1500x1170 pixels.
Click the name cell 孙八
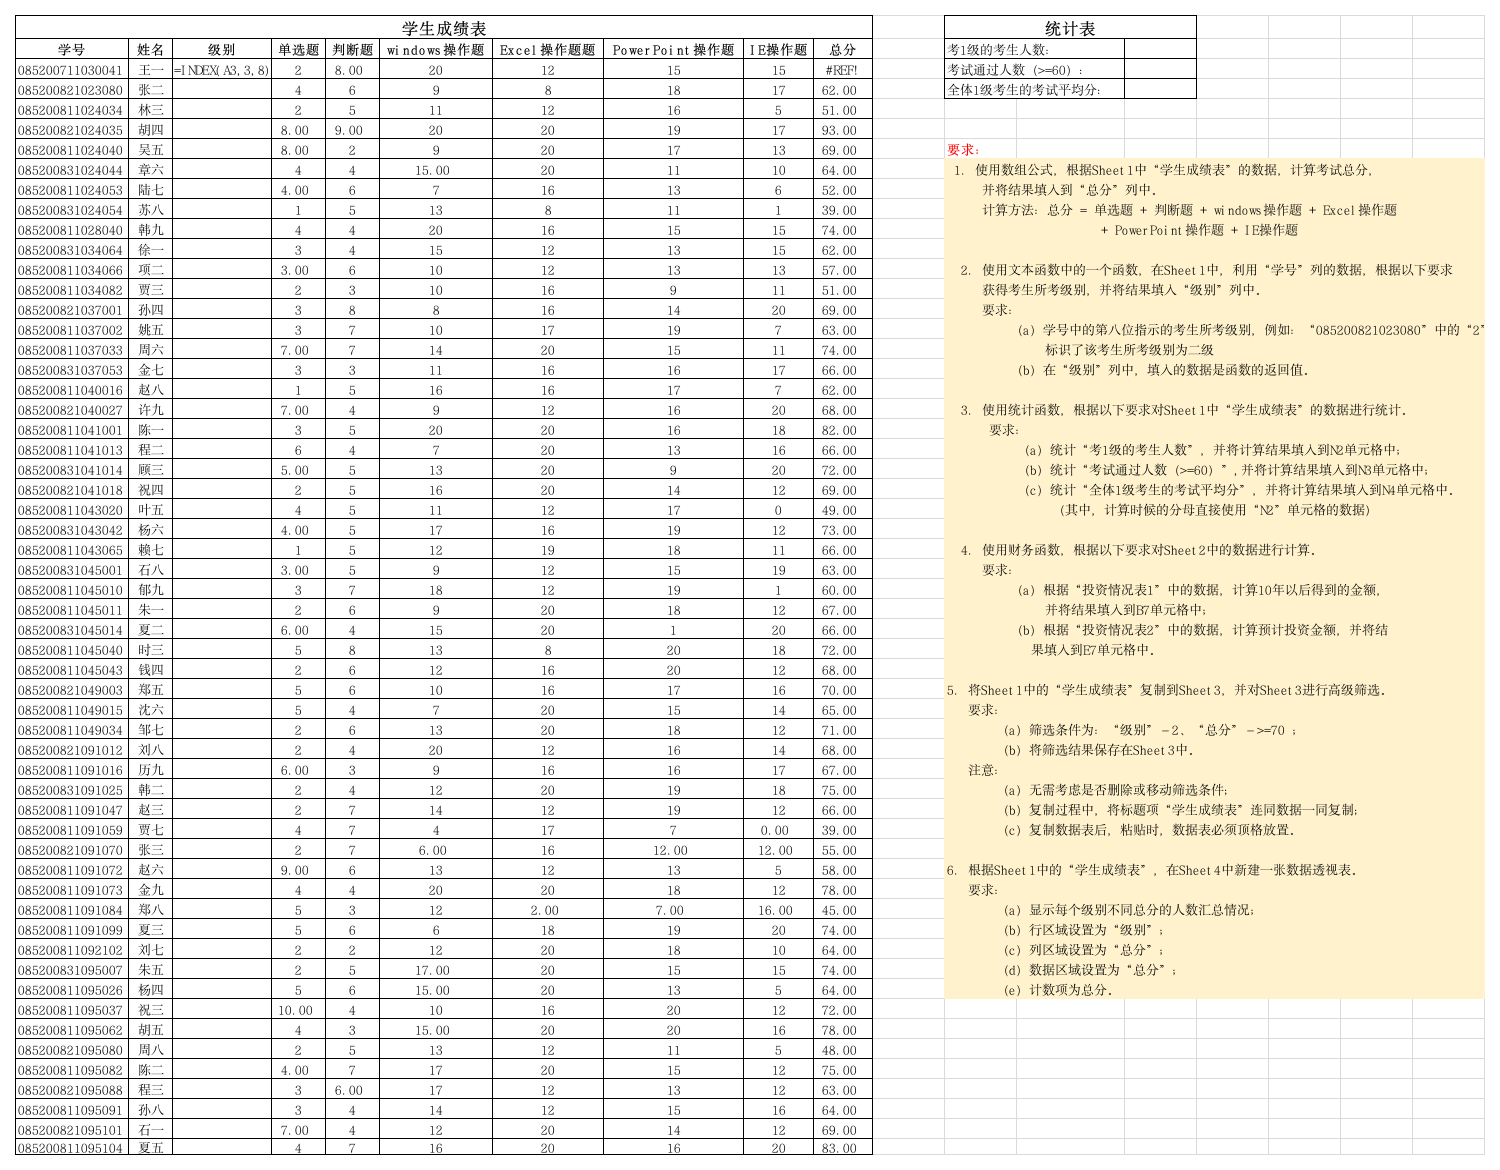tap(150, 1110)
